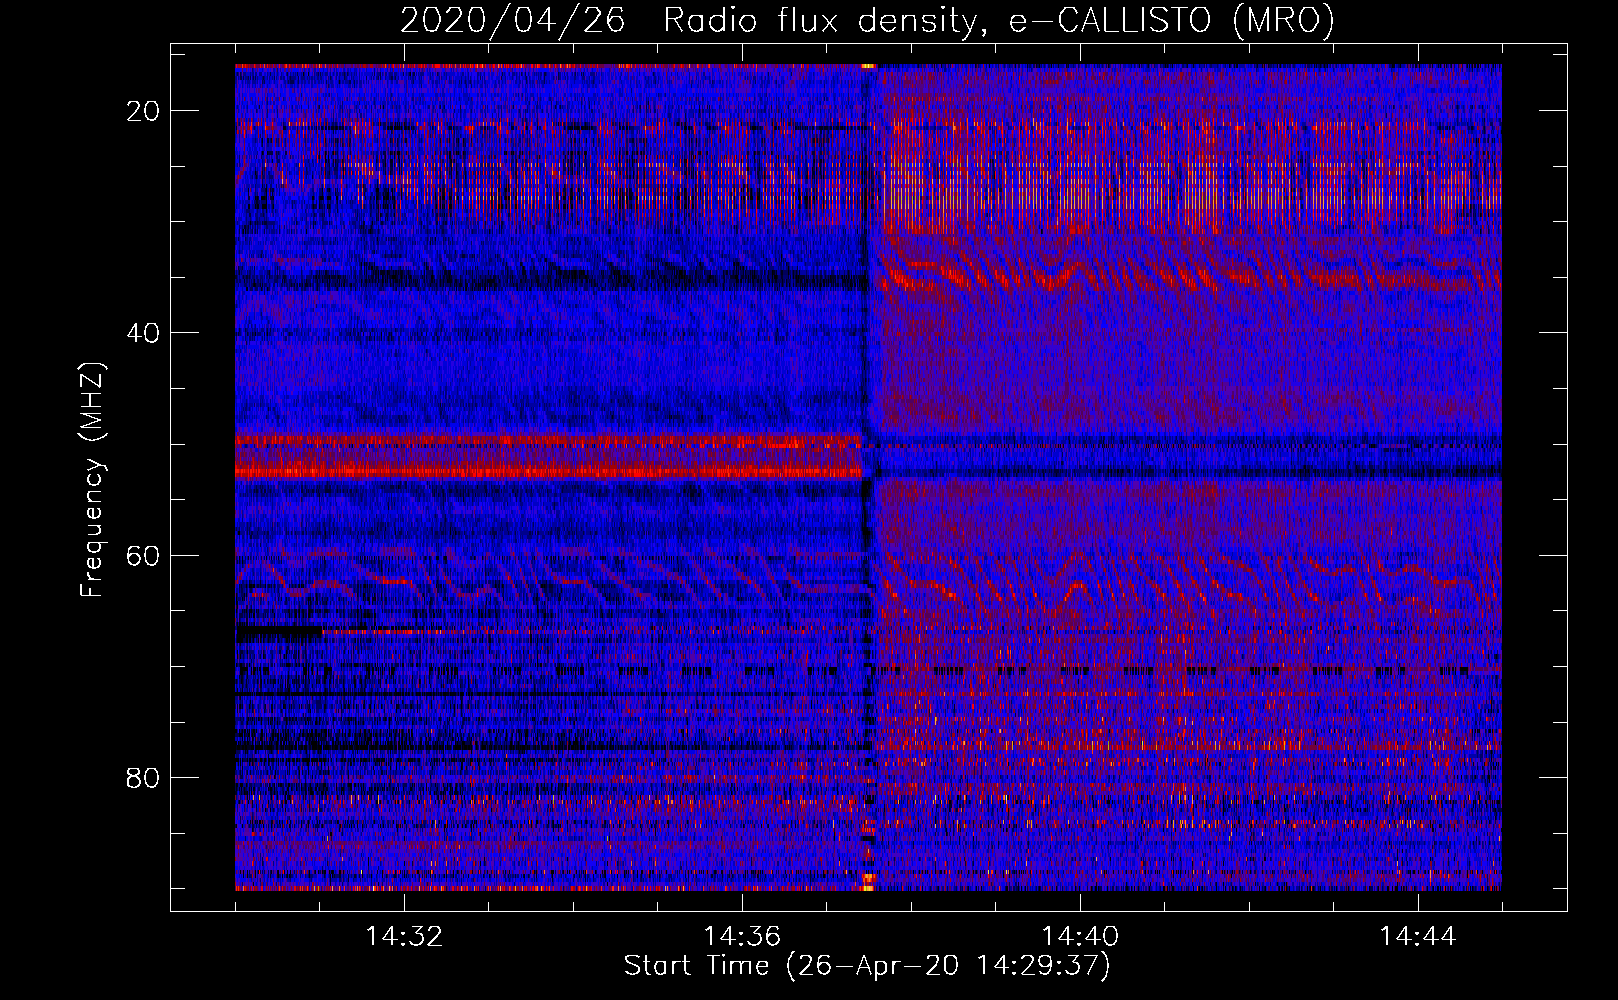Click the time tick label '14:32'

tap(404, 937)
